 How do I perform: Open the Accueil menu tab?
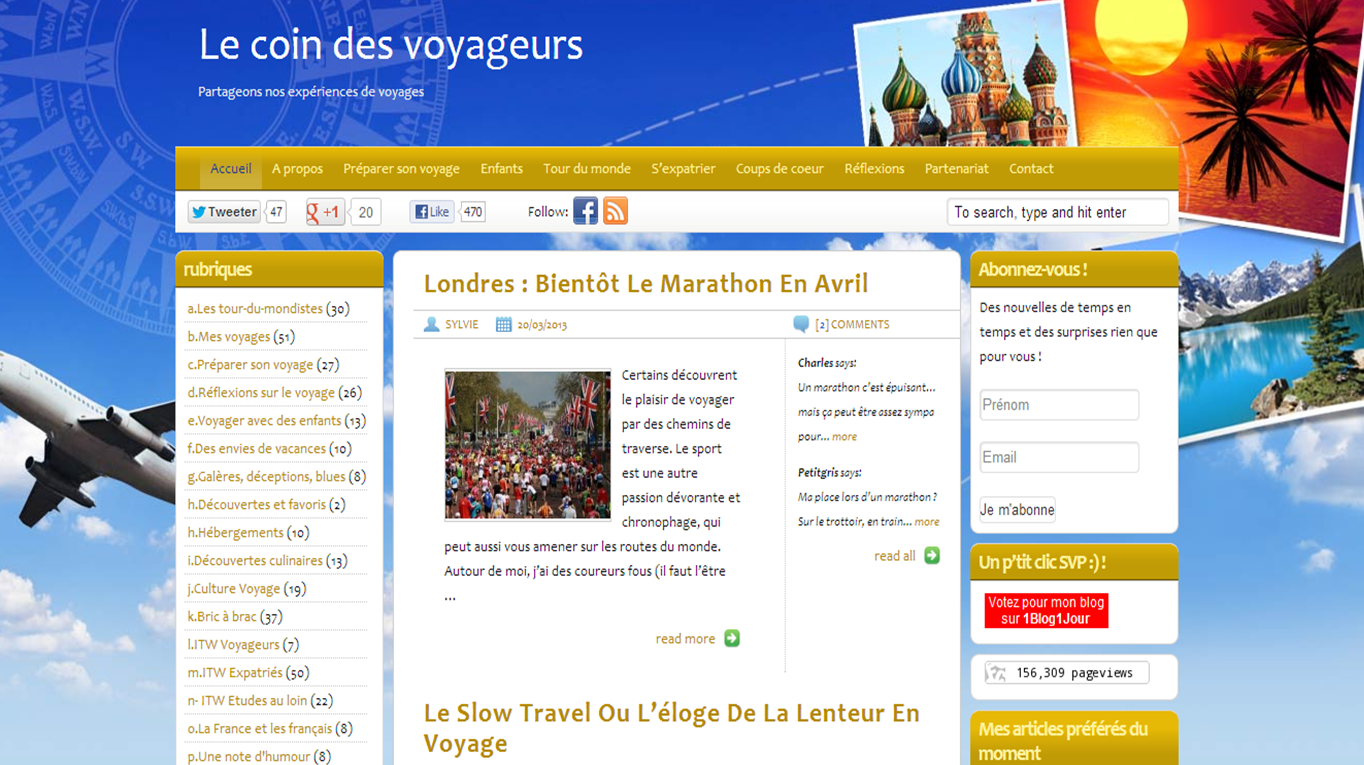(231, 169)
